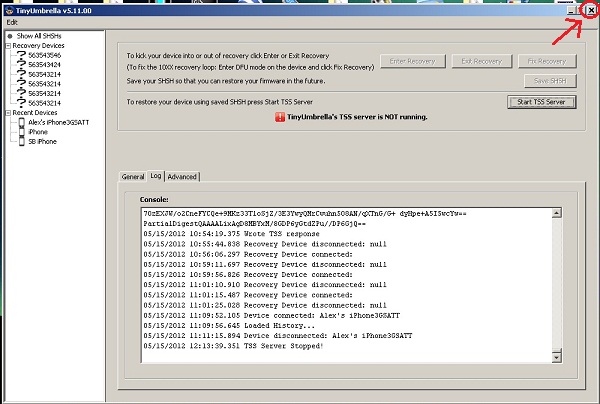This screenshot has height=404, width=600.
Task: Click 'Save your SHSH so that you can restore' text
Action: click(x=226, y=81)
